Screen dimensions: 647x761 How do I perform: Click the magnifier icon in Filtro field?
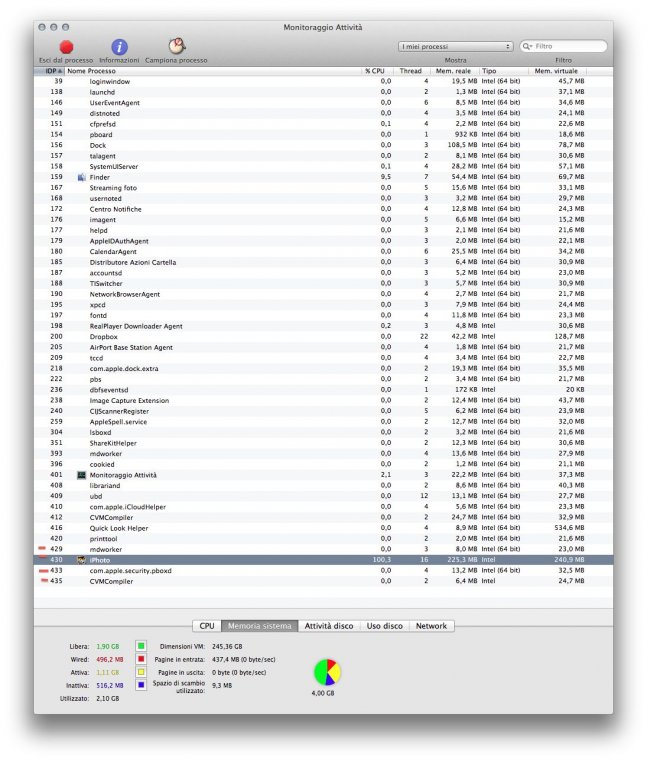(x=527, y=47)
